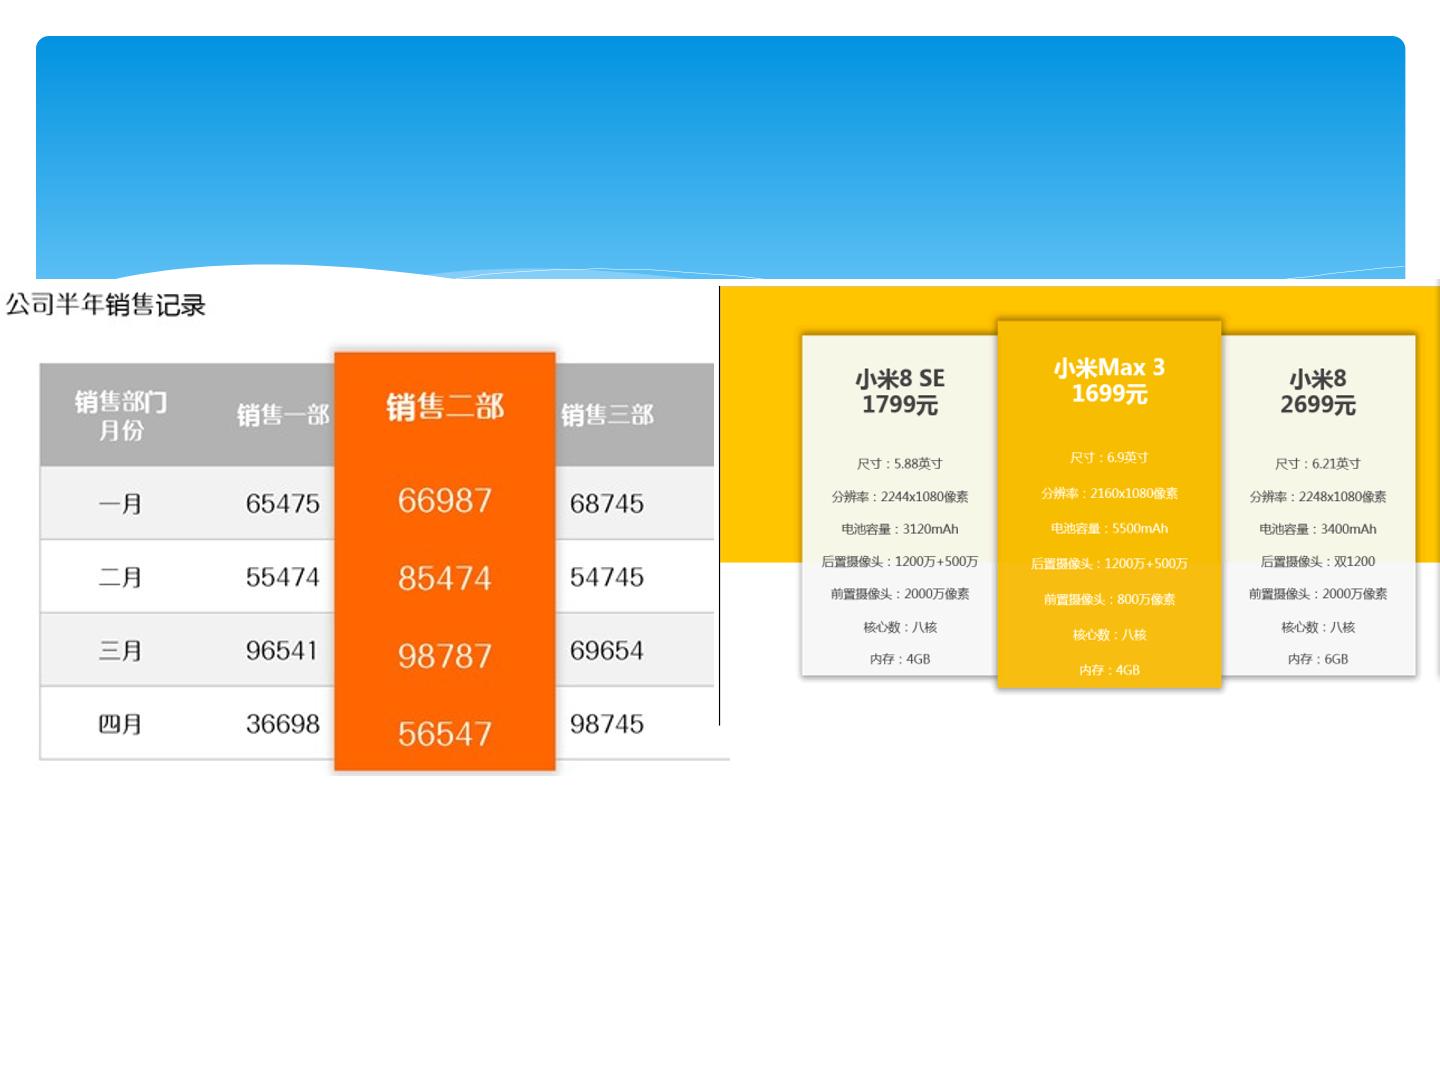The width and height of the screenshot is (1440, 1080).
Task: Select the highlighted 销售二部 column header
Action: (x=445, y=407)
